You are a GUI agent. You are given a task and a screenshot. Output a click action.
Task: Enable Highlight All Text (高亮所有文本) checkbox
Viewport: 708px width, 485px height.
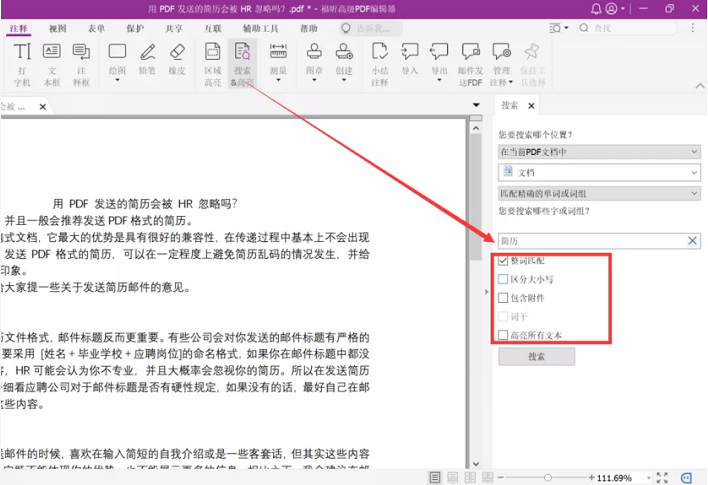[503, 335]
